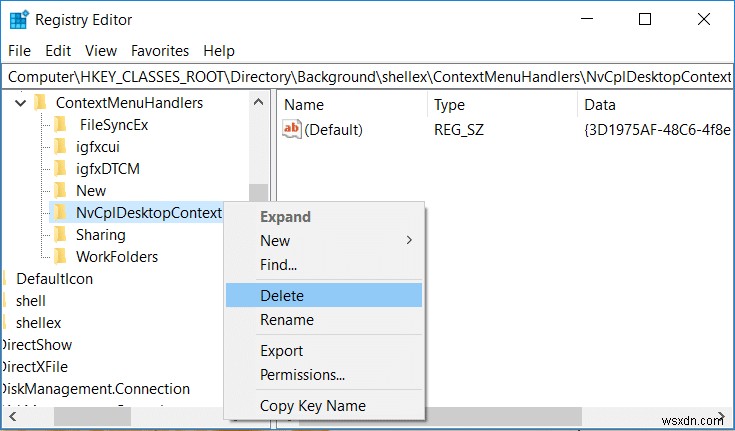
Task: Click the New key folder icon
Action: (x=61, y=191)
